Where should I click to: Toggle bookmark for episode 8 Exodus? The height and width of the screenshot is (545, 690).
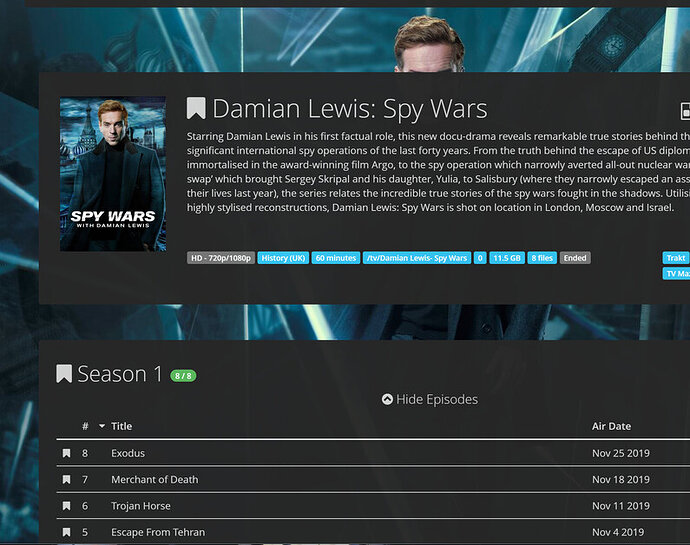tap(66, 453)
